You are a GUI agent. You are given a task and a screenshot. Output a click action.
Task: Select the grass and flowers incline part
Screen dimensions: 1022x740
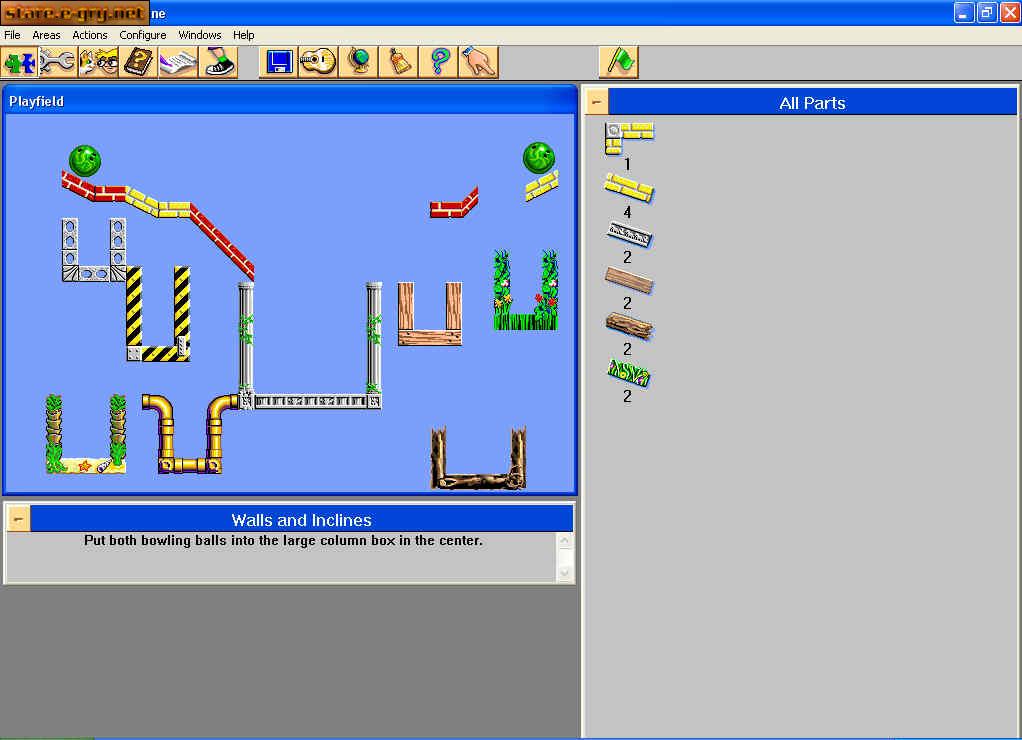pyautogui.click(x=628, y=373)
